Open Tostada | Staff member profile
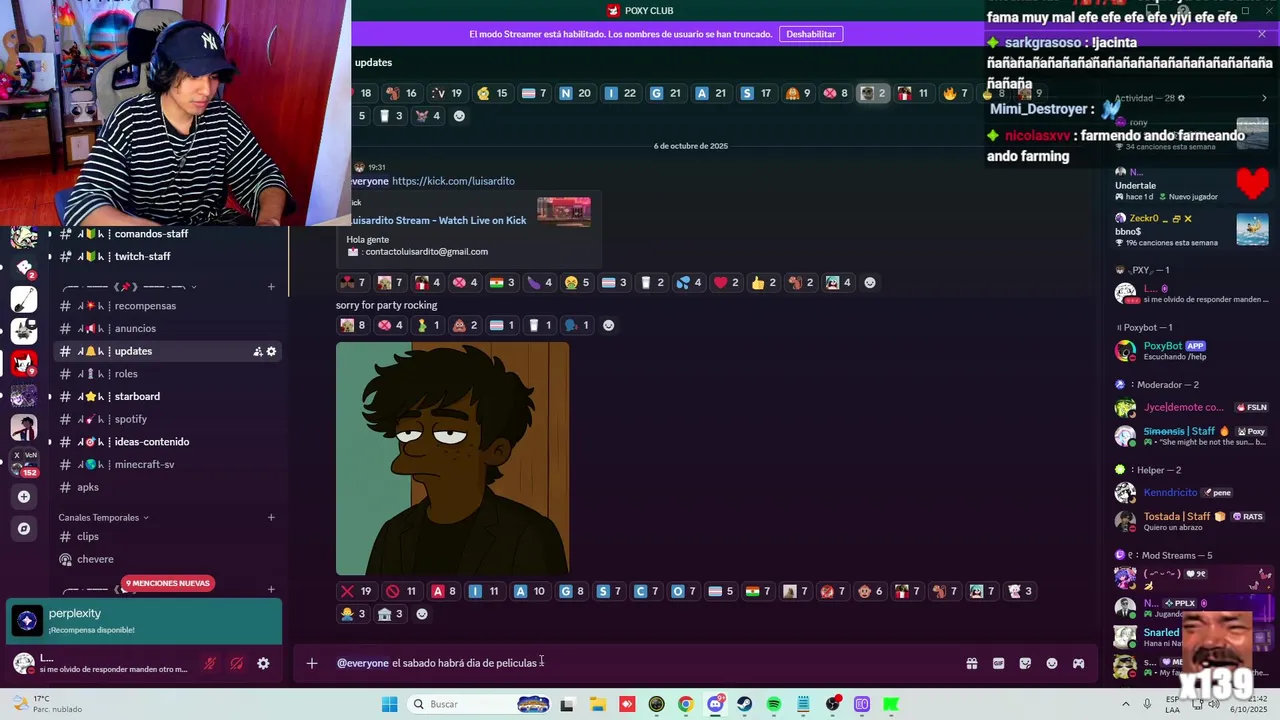The width and height of the screenshot is (1280, 720). [1191, 521]
